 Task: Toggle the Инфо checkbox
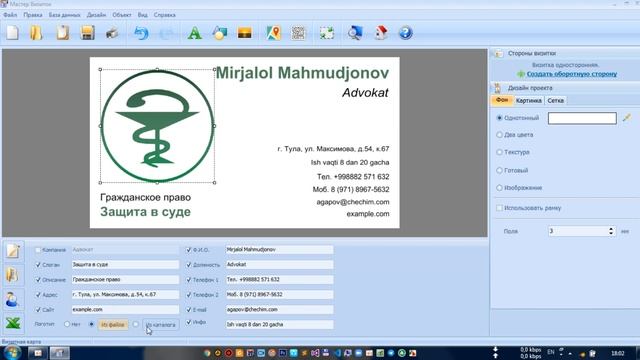point(189,322)
